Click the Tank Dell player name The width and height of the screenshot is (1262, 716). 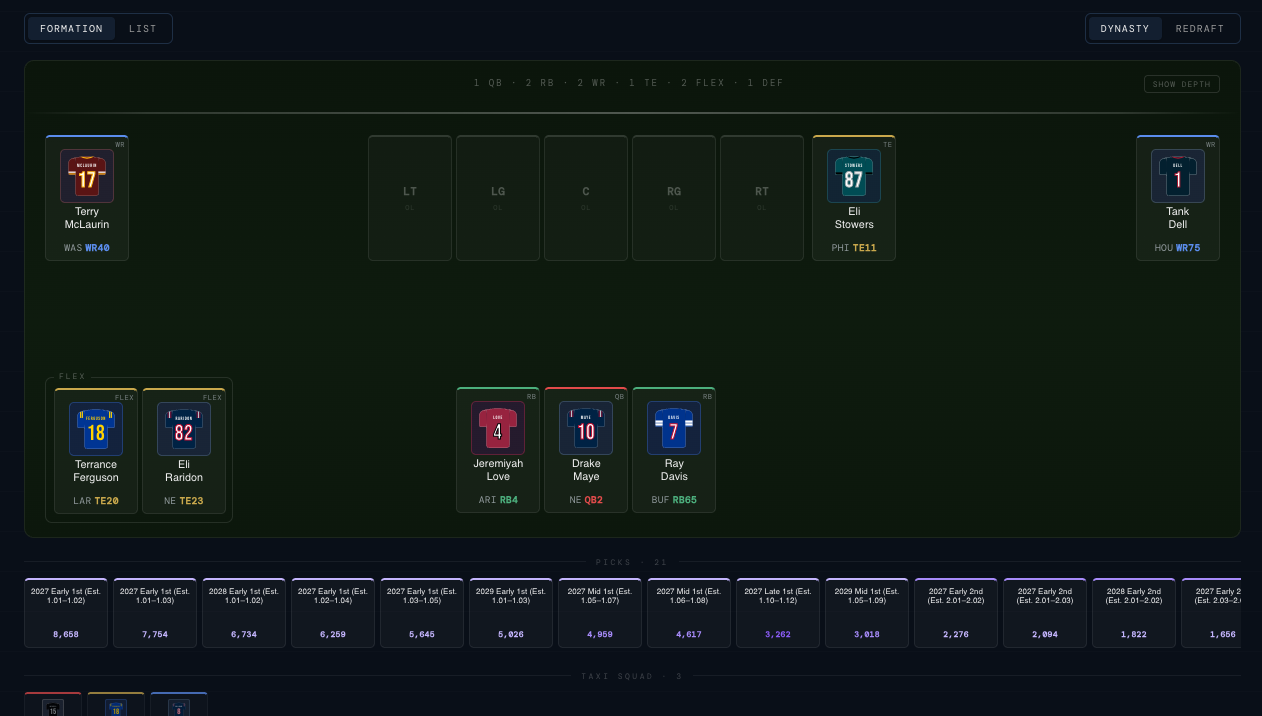pyautogui.click(x=1178, y=218)
